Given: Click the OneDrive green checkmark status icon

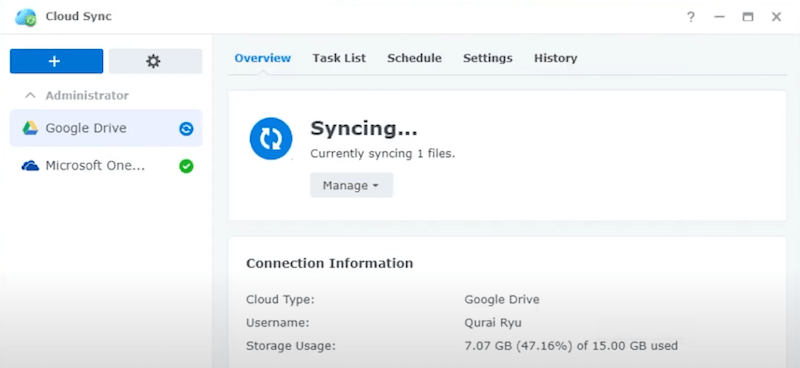Looking at the screenshot, I should [x=186, y=166].
